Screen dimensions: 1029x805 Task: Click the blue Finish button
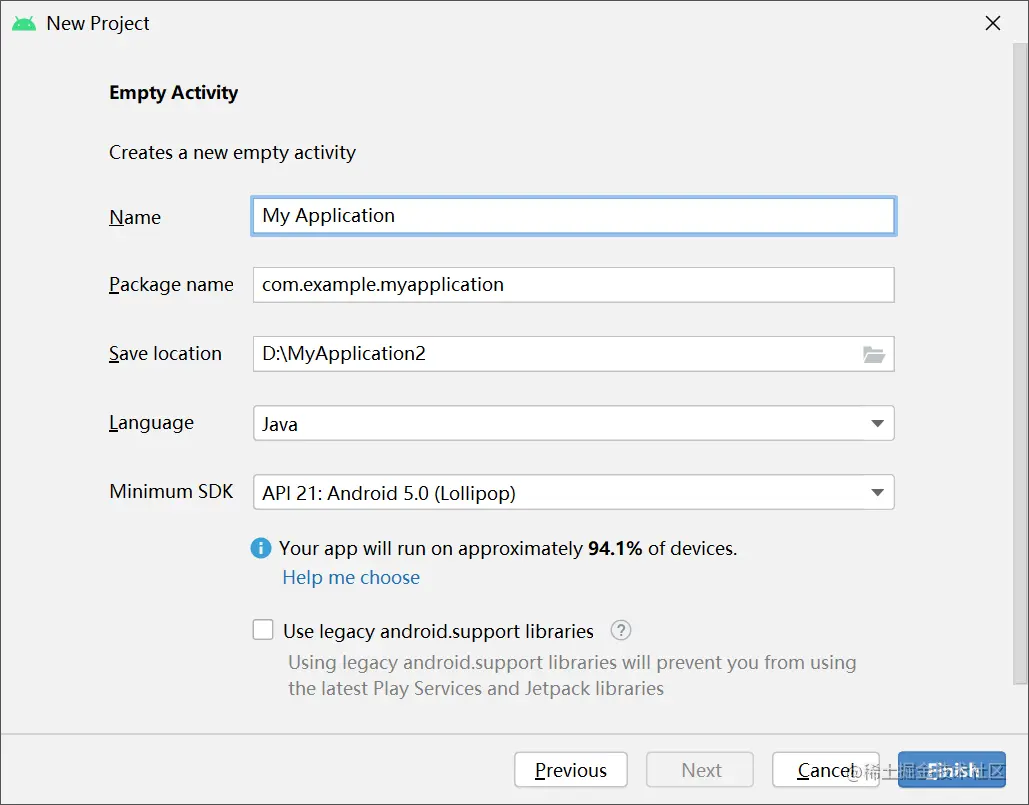(952, 770)
